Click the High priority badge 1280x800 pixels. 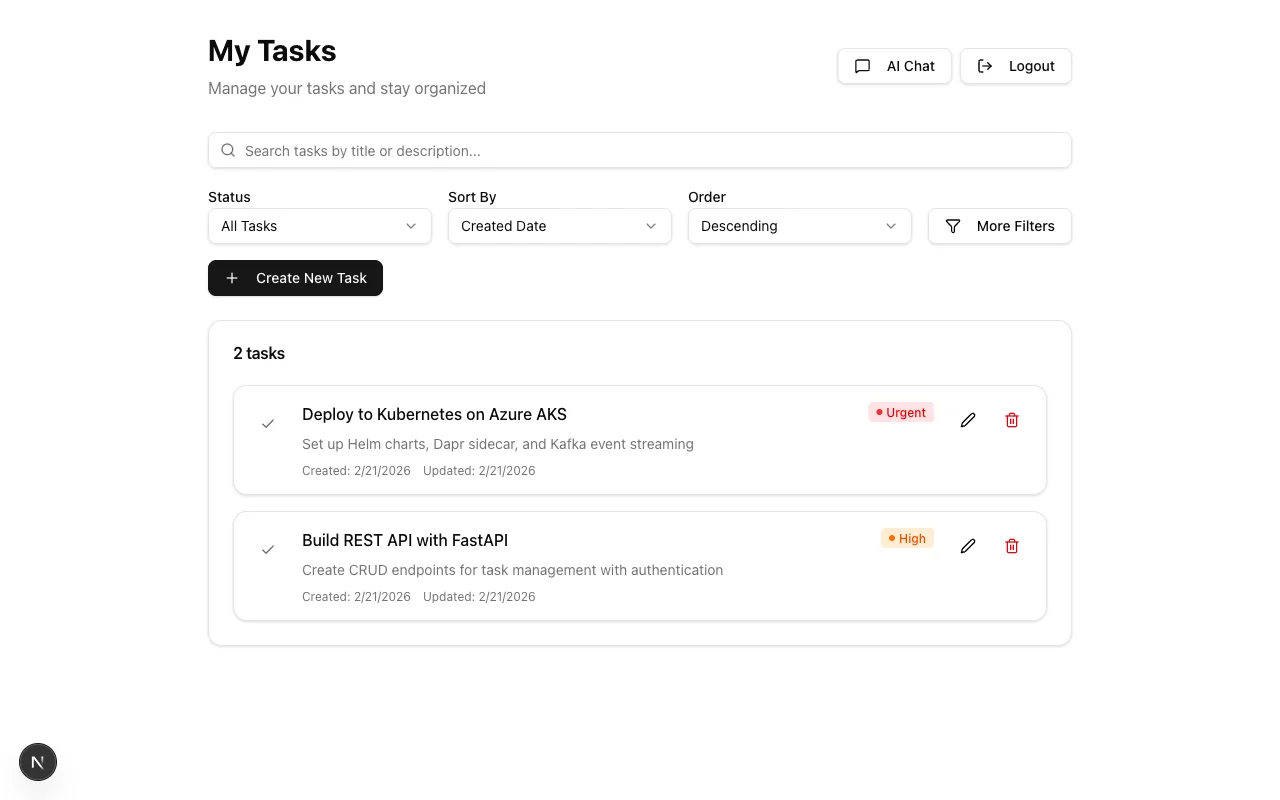907,538
